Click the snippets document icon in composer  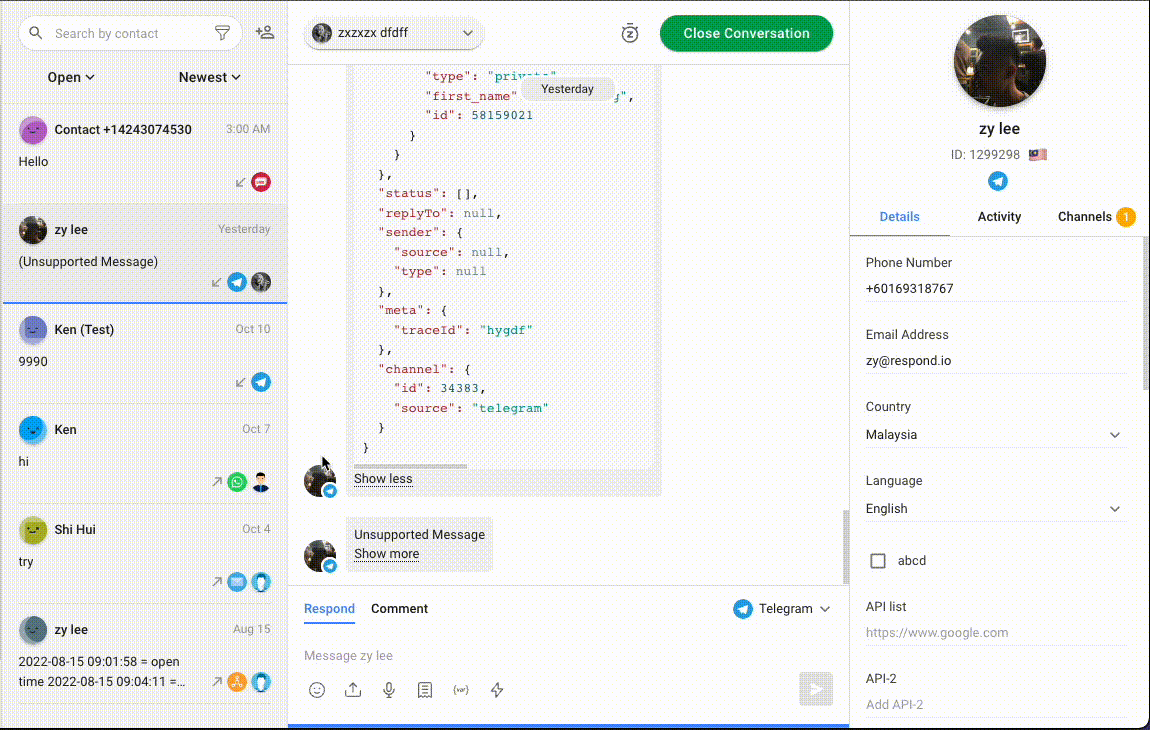click(425, 690)
